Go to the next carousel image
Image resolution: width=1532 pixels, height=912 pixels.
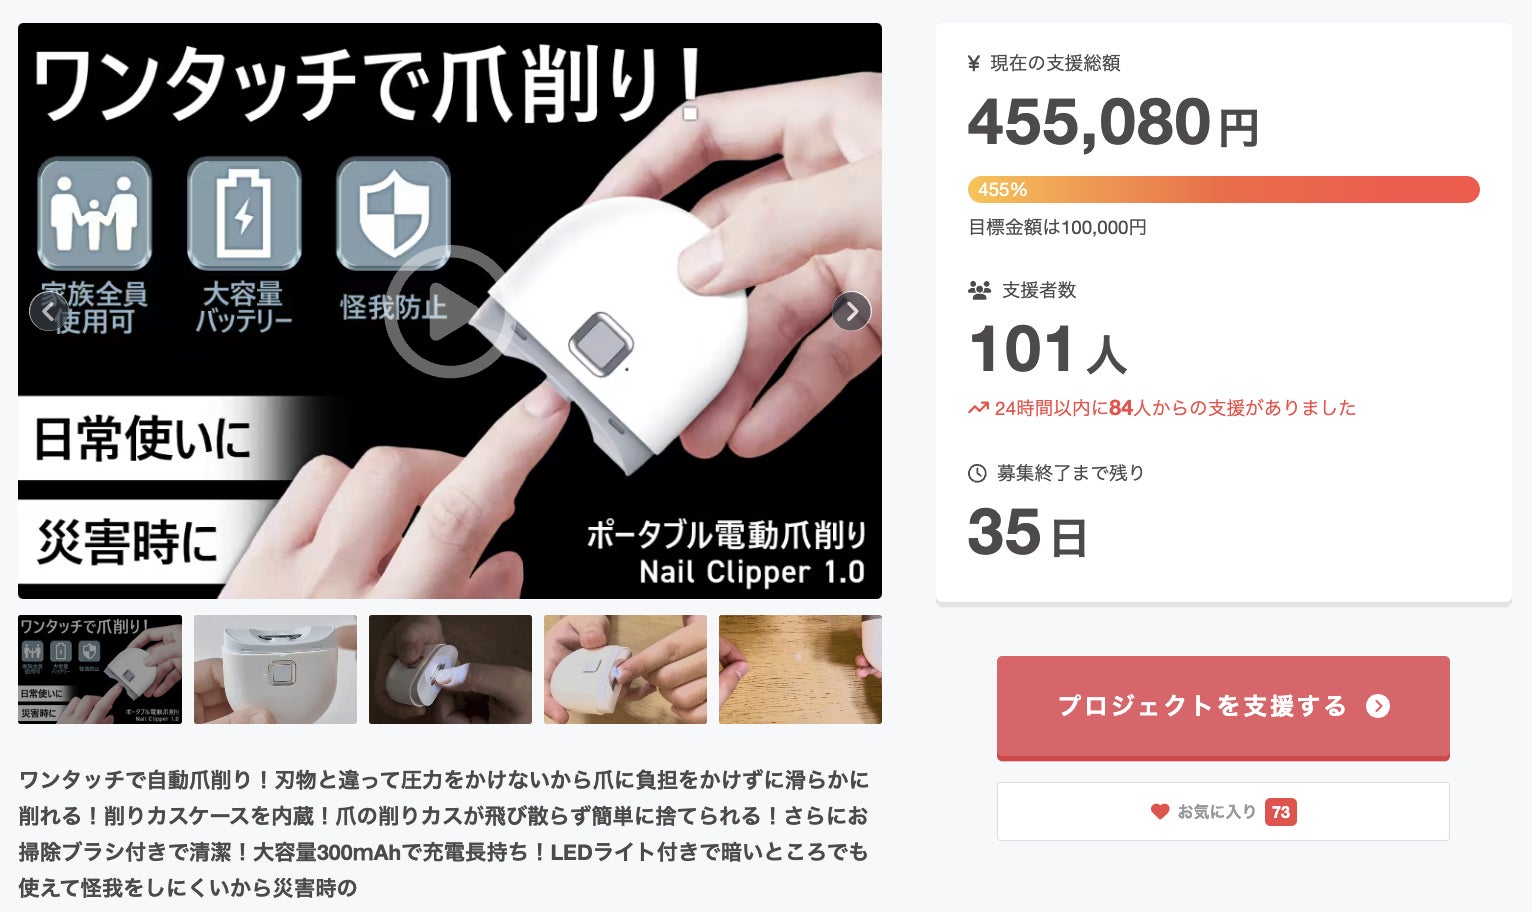click(851, 311)
